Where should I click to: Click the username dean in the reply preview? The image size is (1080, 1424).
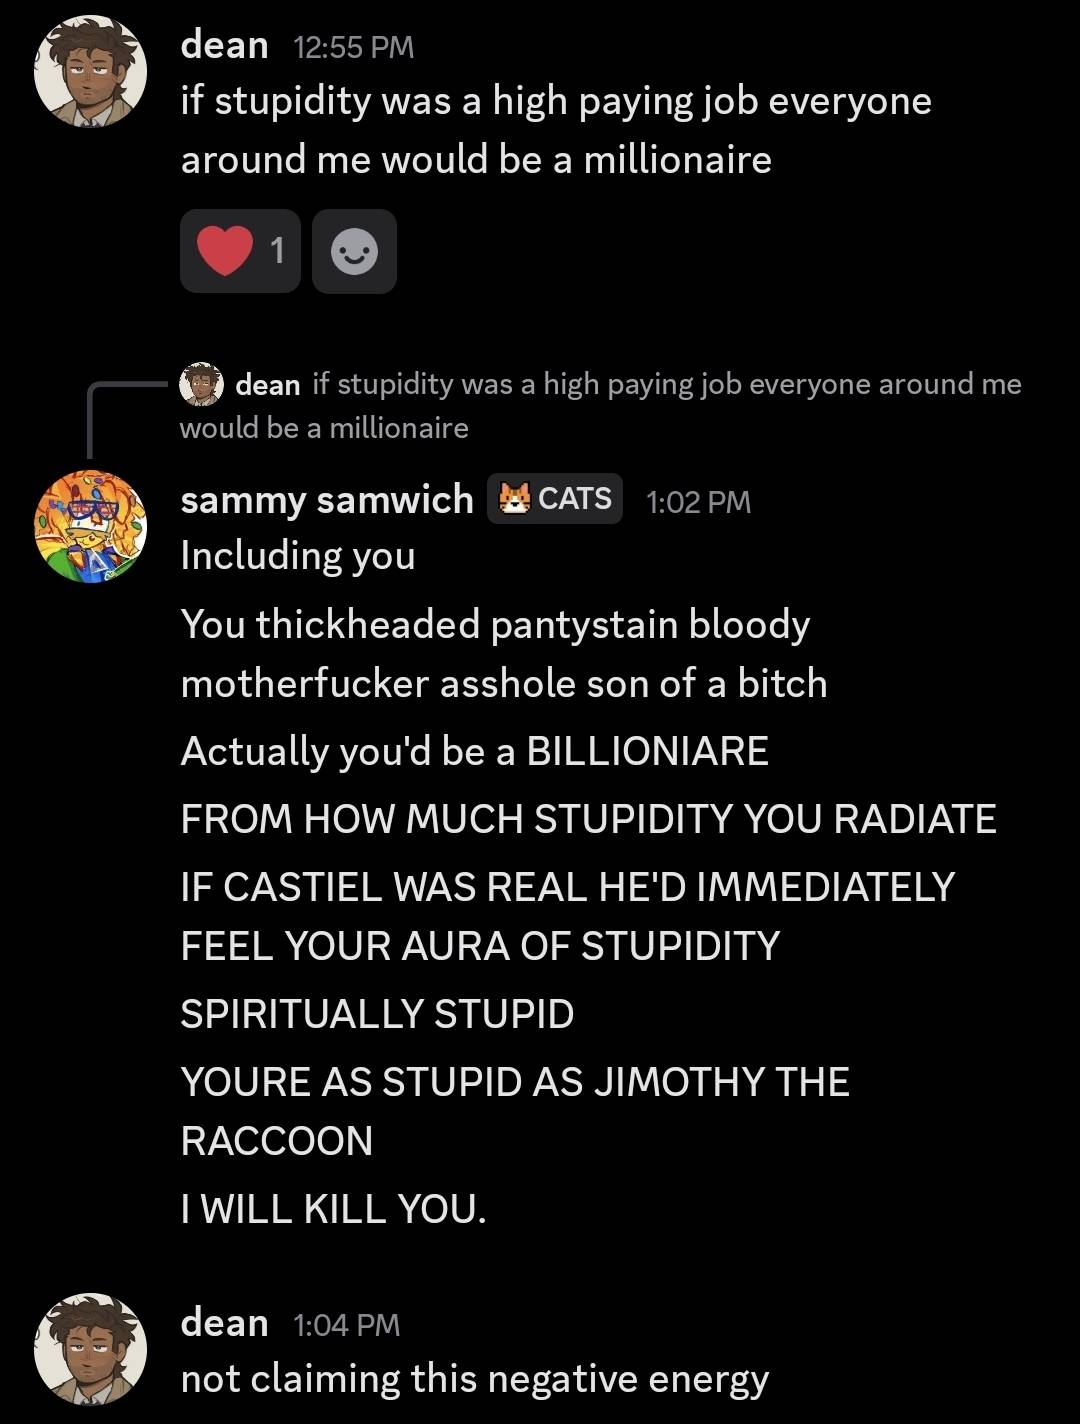pyautogui.click(x=267, y=385)
